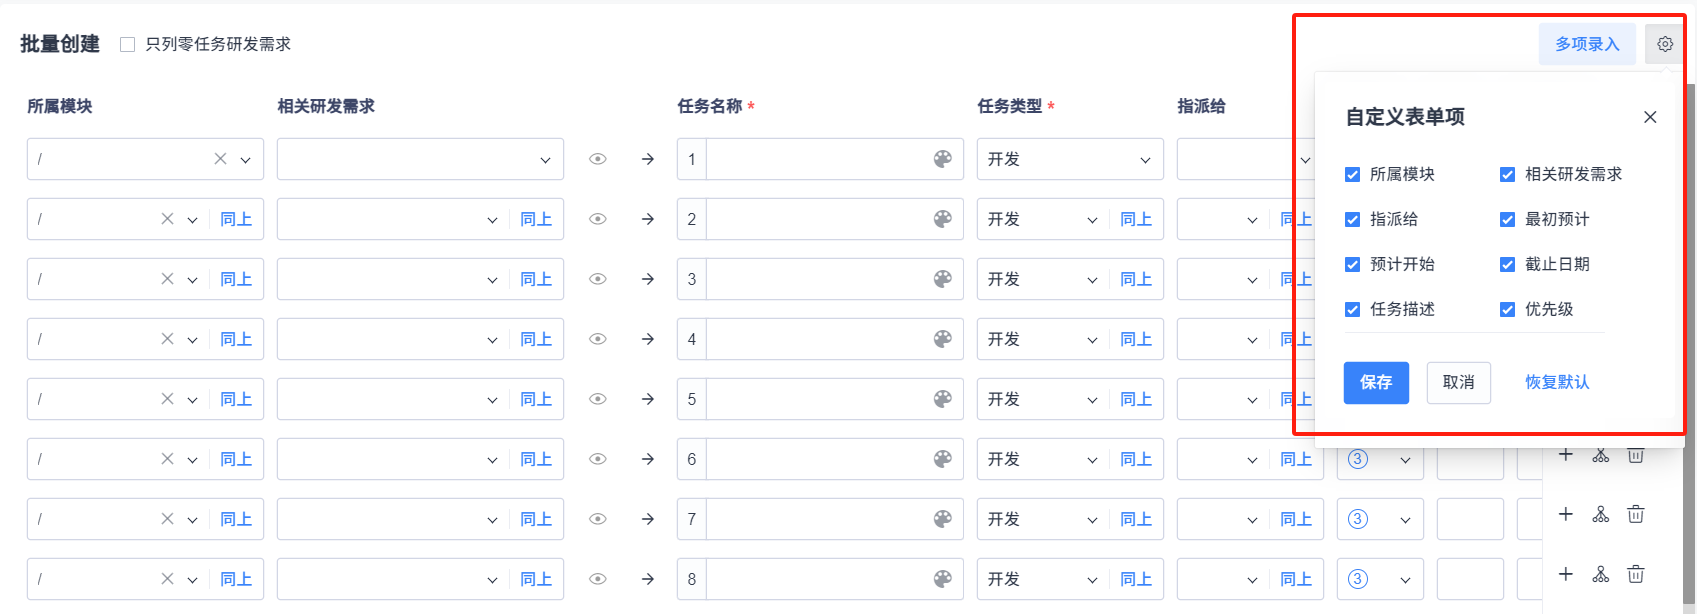
Task: Click the trash icon in row 6
Action: coord(1636,456)
